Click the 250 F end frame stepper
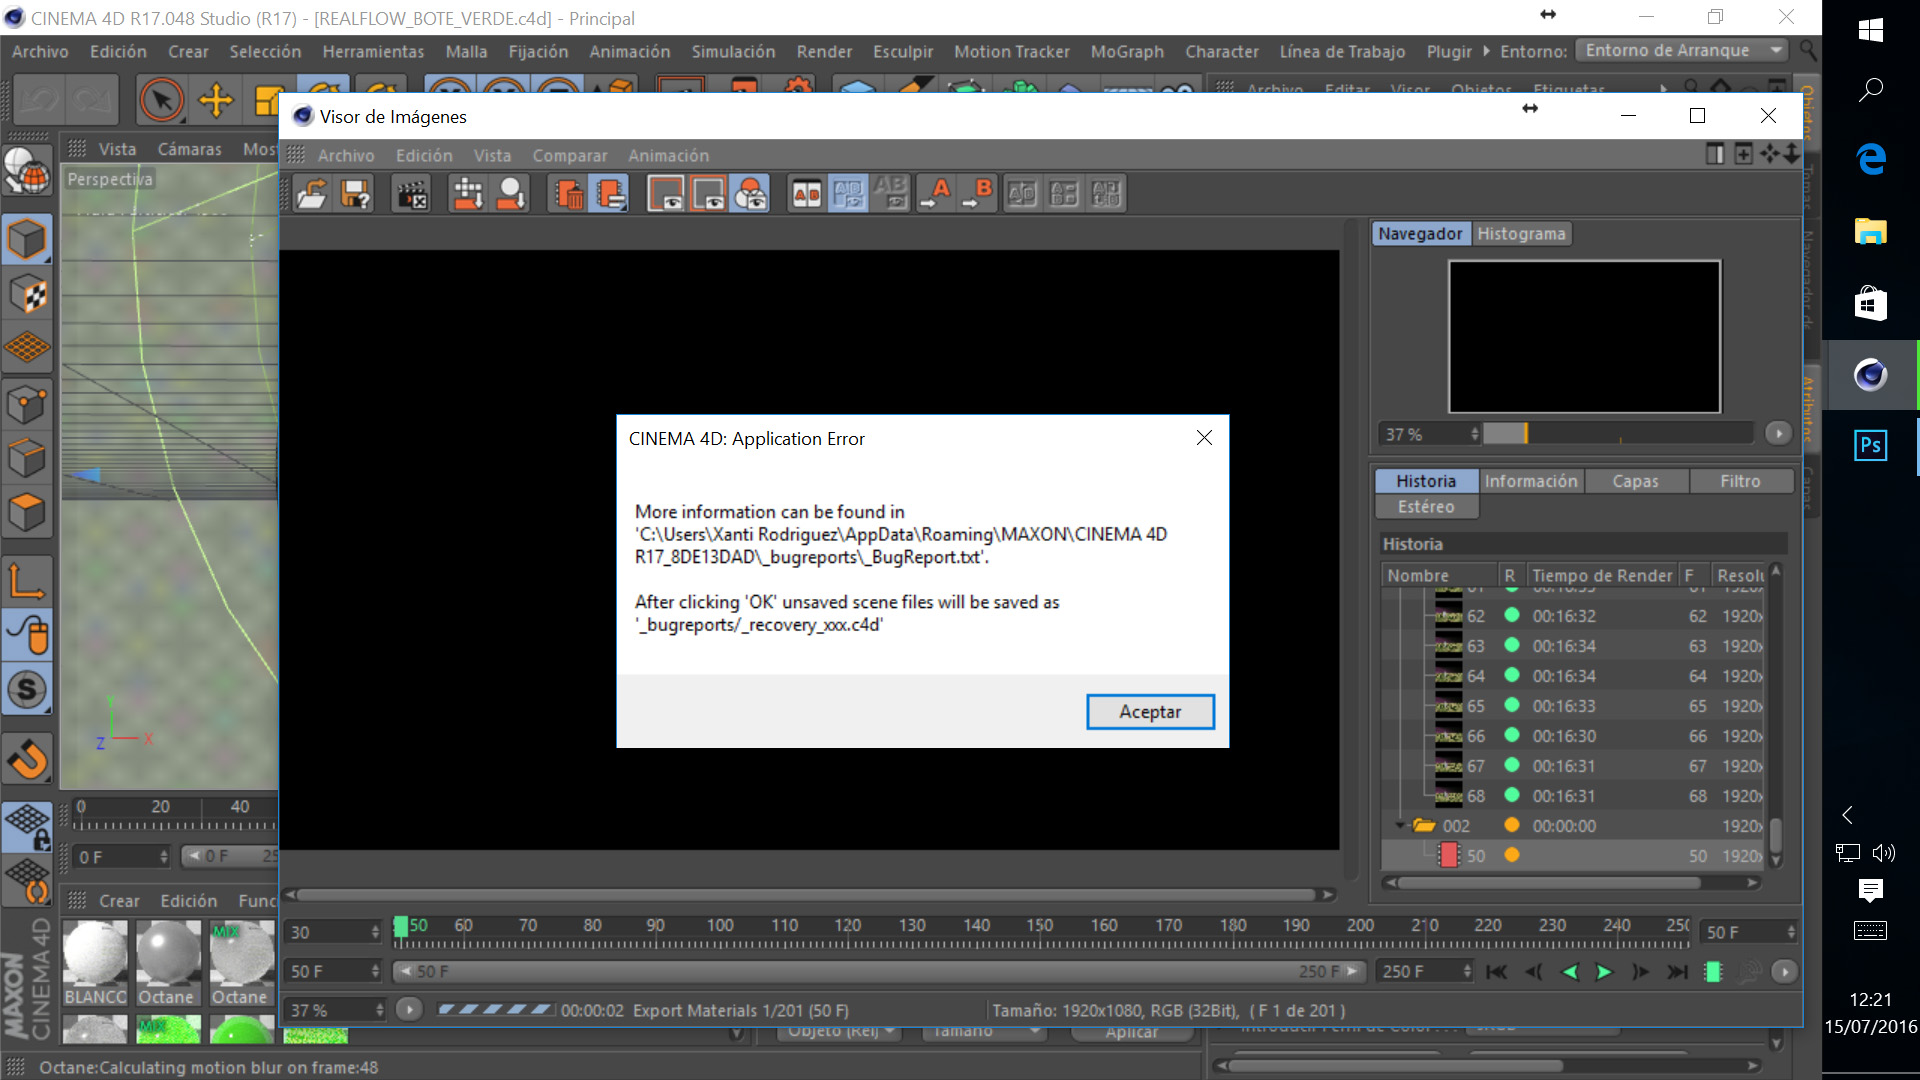Viewport: 1920px width, 1080px height. (1467, 971)
